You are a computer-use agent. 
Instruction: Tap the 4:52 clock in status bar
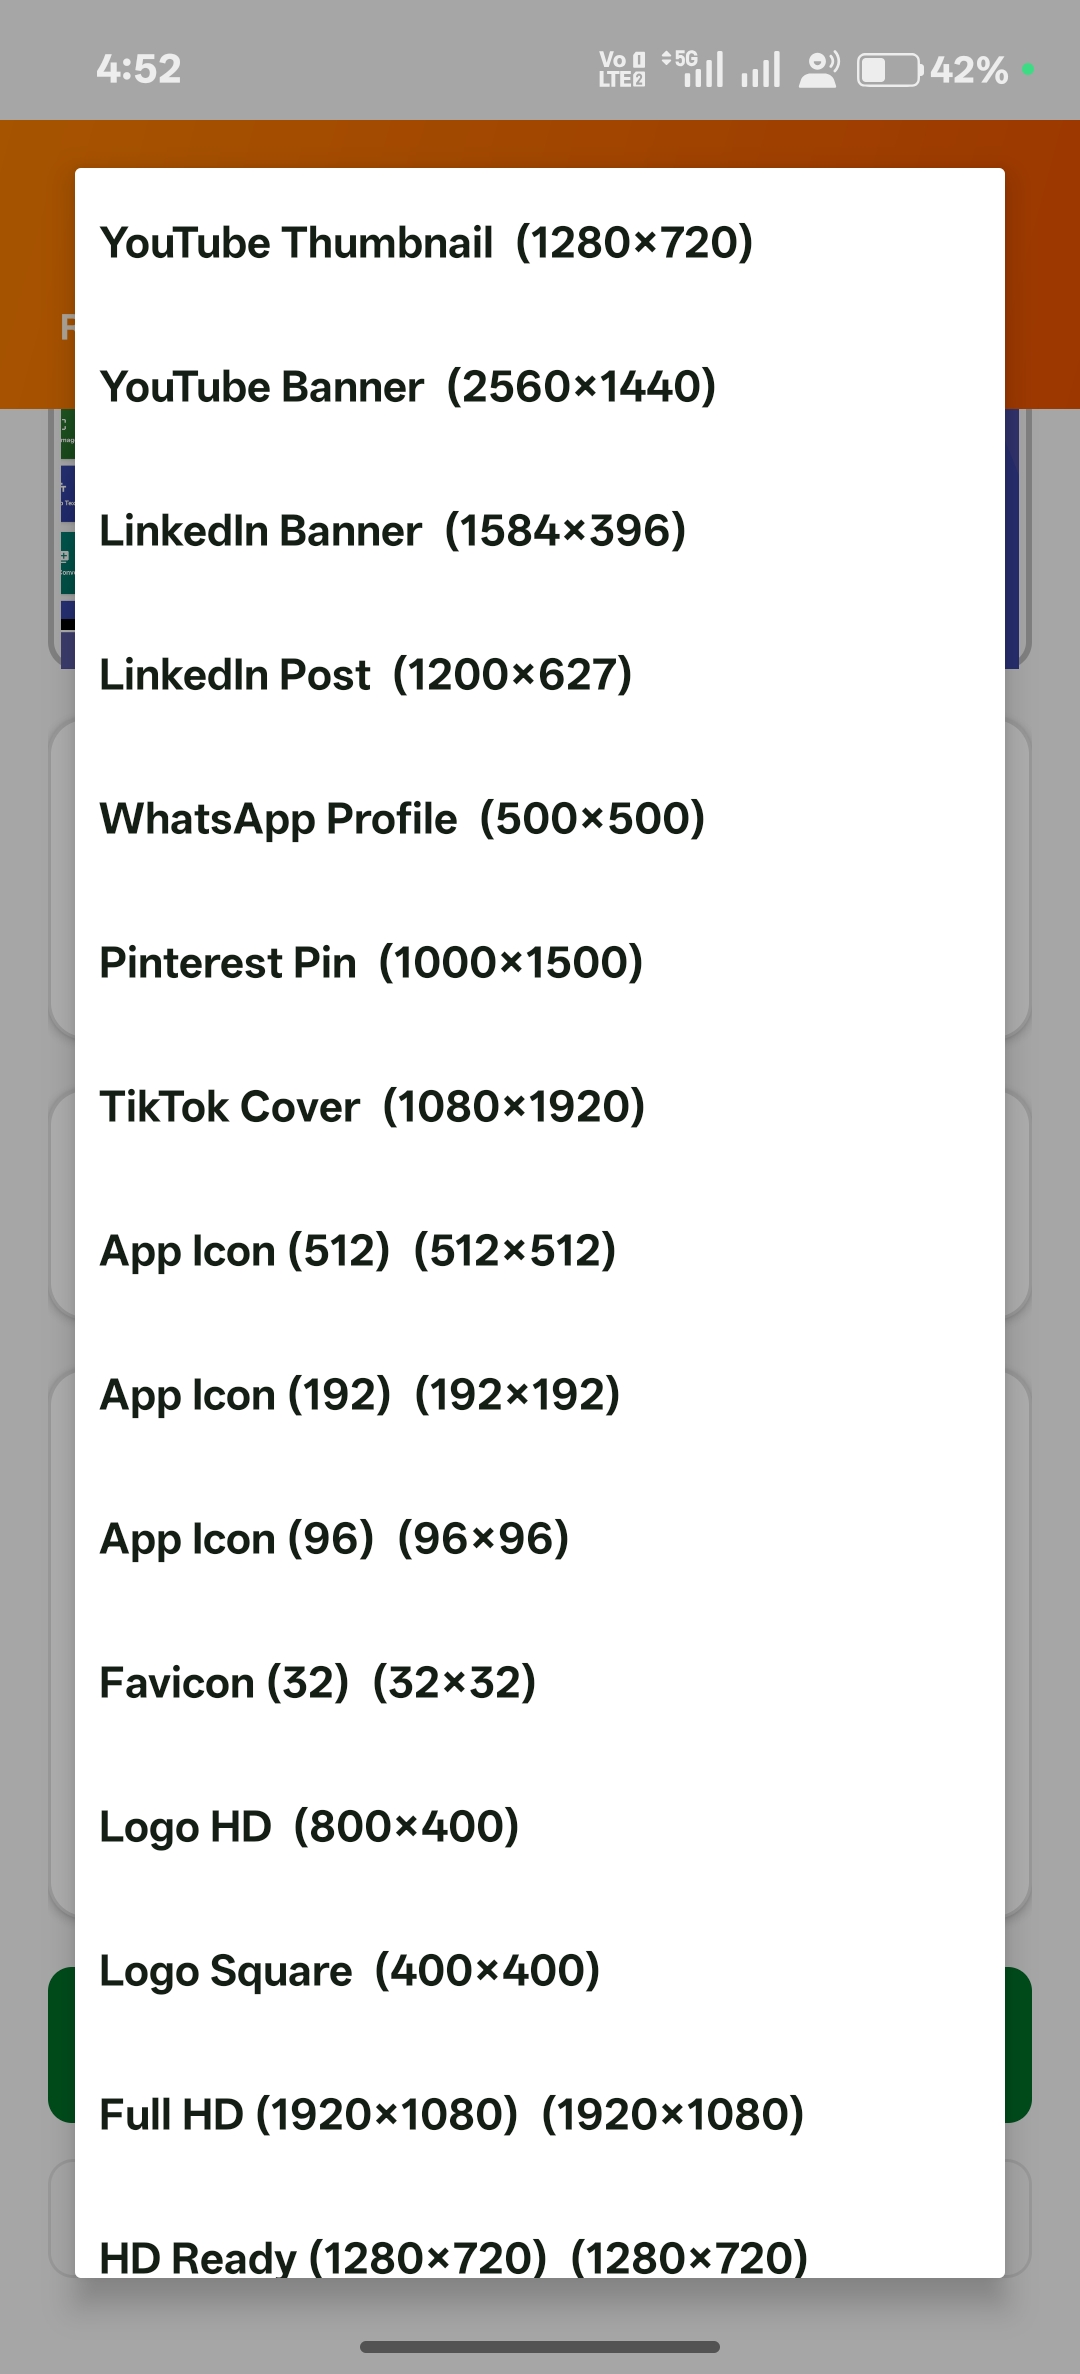pyautogui.click(x=139, y=69)
